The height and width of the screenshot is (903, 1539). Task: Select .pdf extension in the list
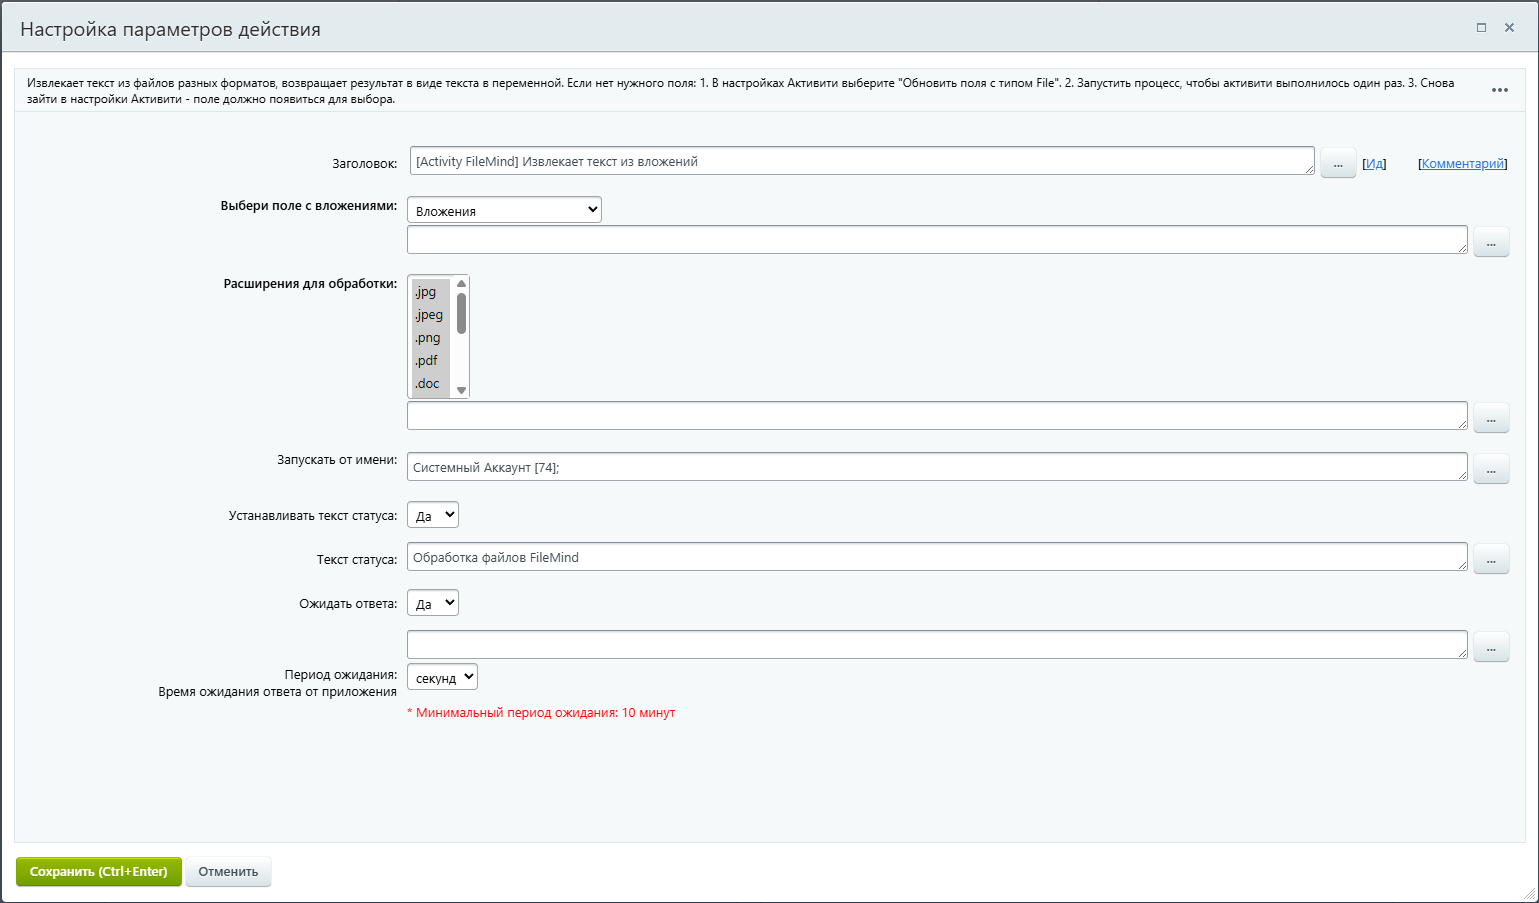coord(427,361)
